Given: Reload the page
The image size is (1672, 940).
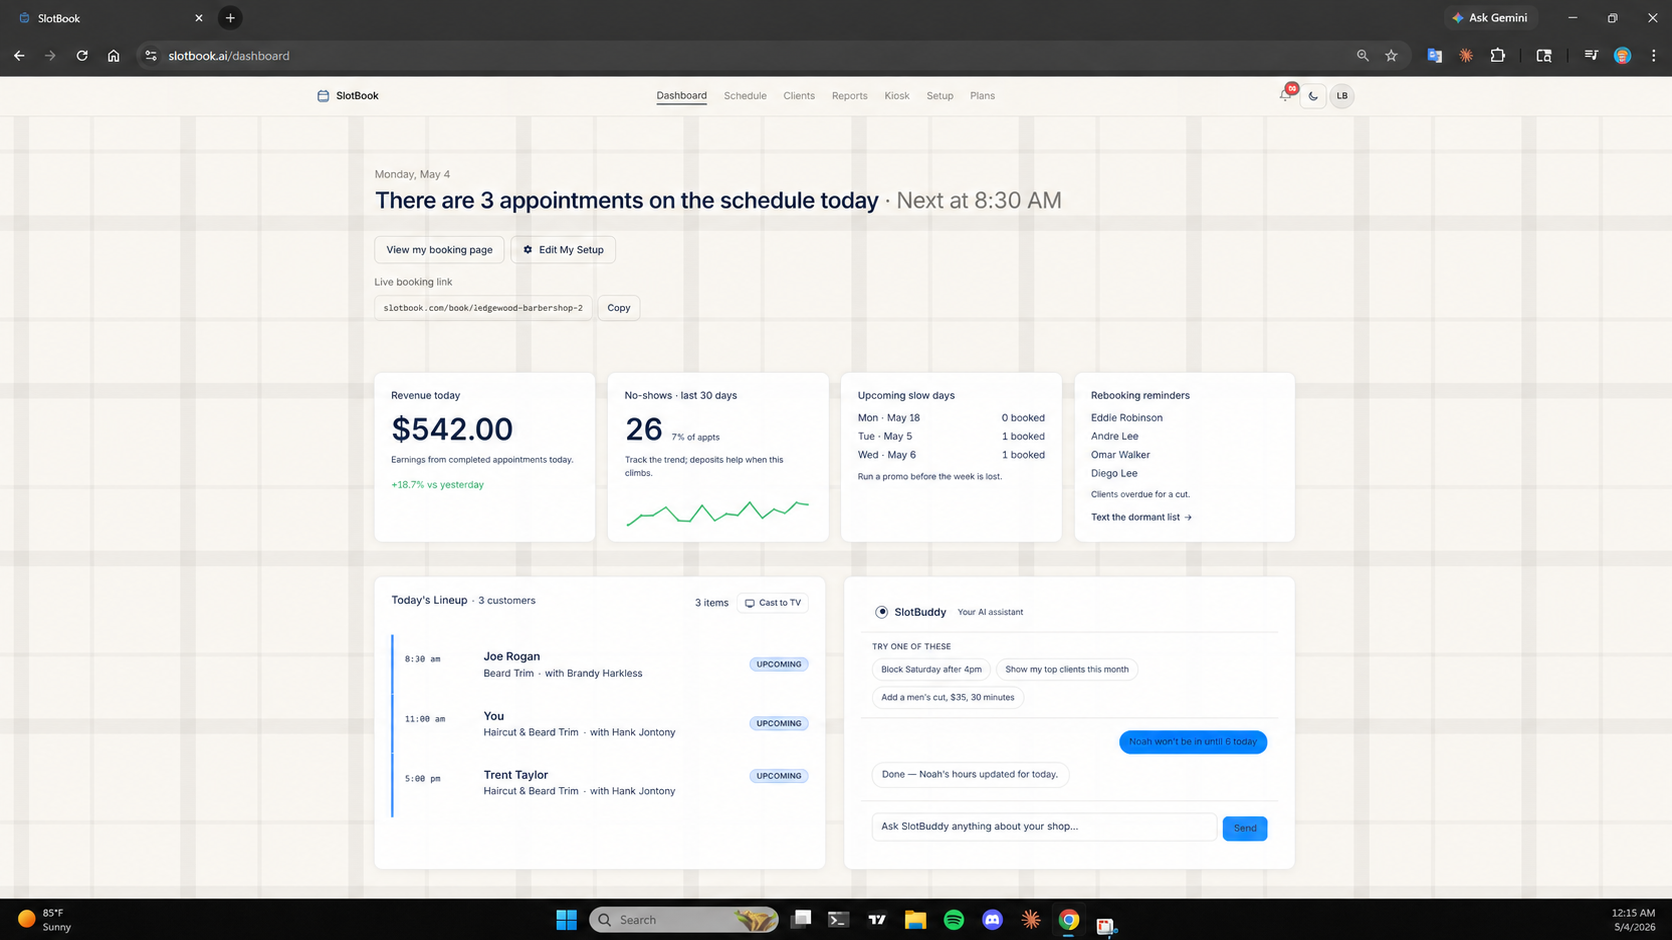Looking at the screenshot, I should point(82,56).
